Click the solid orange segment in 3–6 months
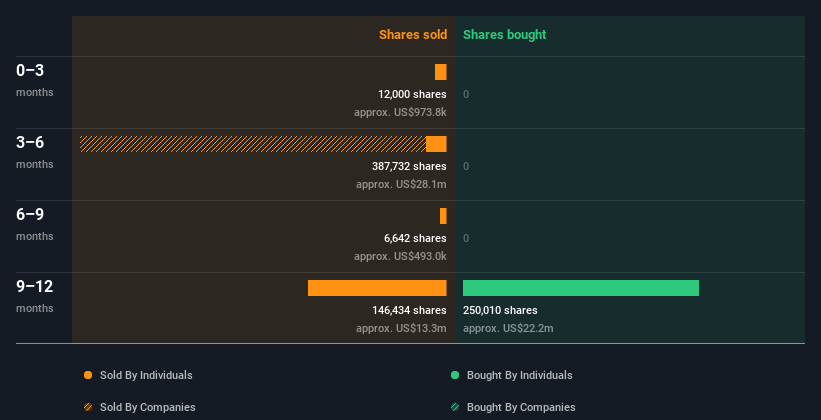The image size is (821, 420). coord(436,144)
